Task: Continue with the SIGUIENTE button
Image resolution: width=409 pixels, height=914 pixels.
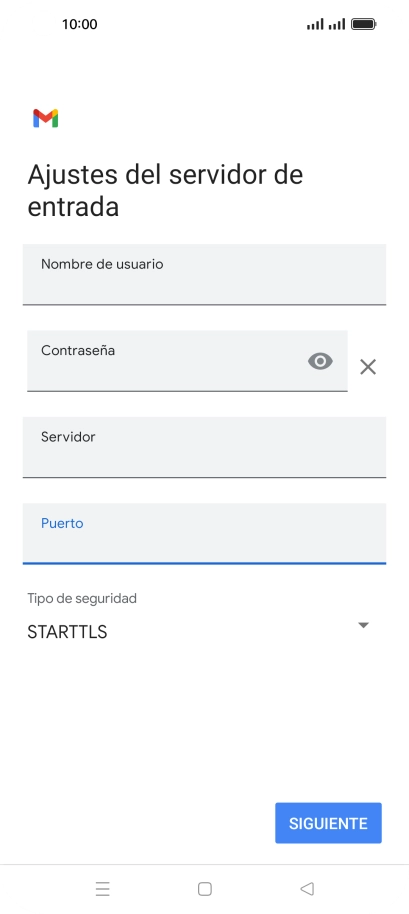Action: (329, 823)
